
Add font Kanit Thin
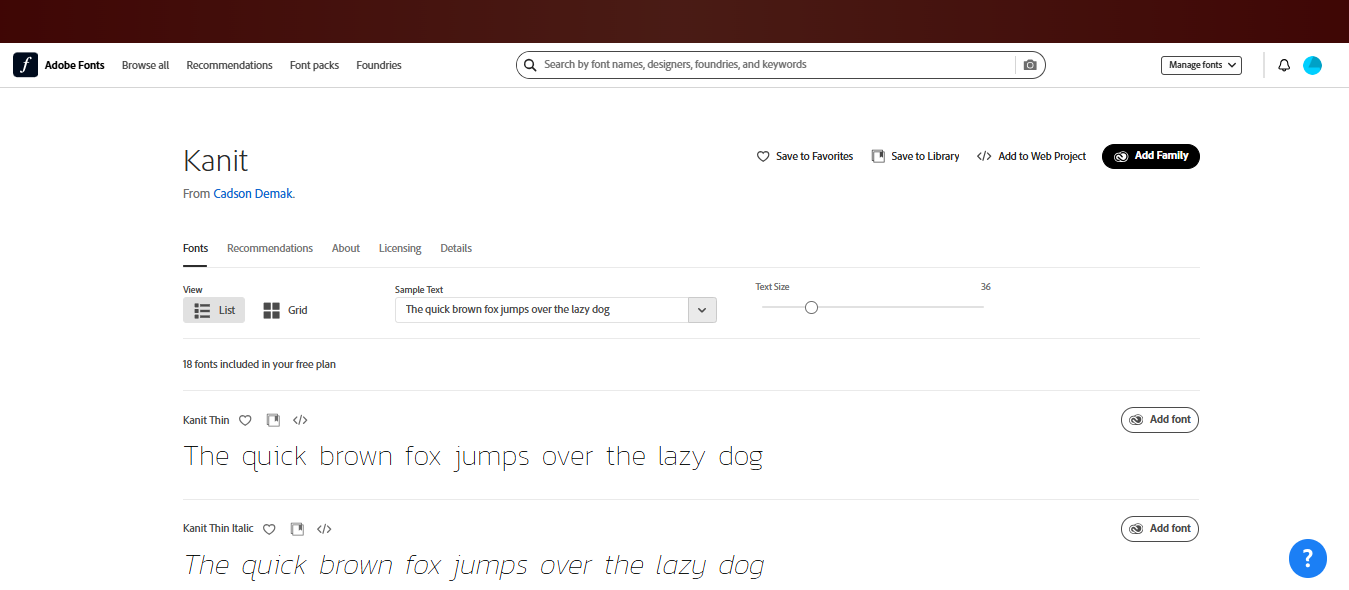coord(1160,420)
